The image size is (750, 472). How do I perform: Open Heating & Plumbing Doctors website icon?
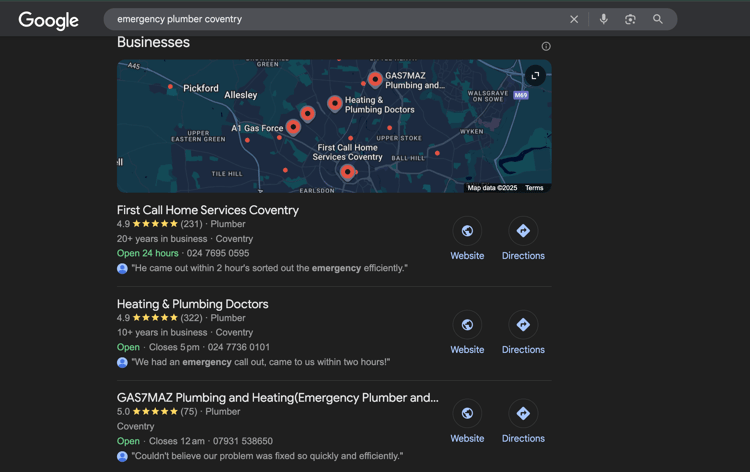(467, 325)
